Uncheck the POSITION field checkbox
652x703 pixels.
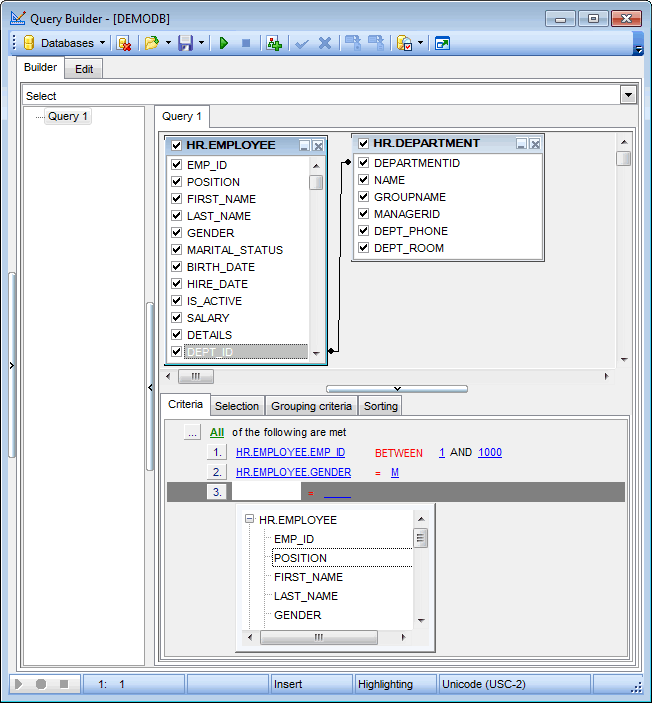(x=176, y=182)
